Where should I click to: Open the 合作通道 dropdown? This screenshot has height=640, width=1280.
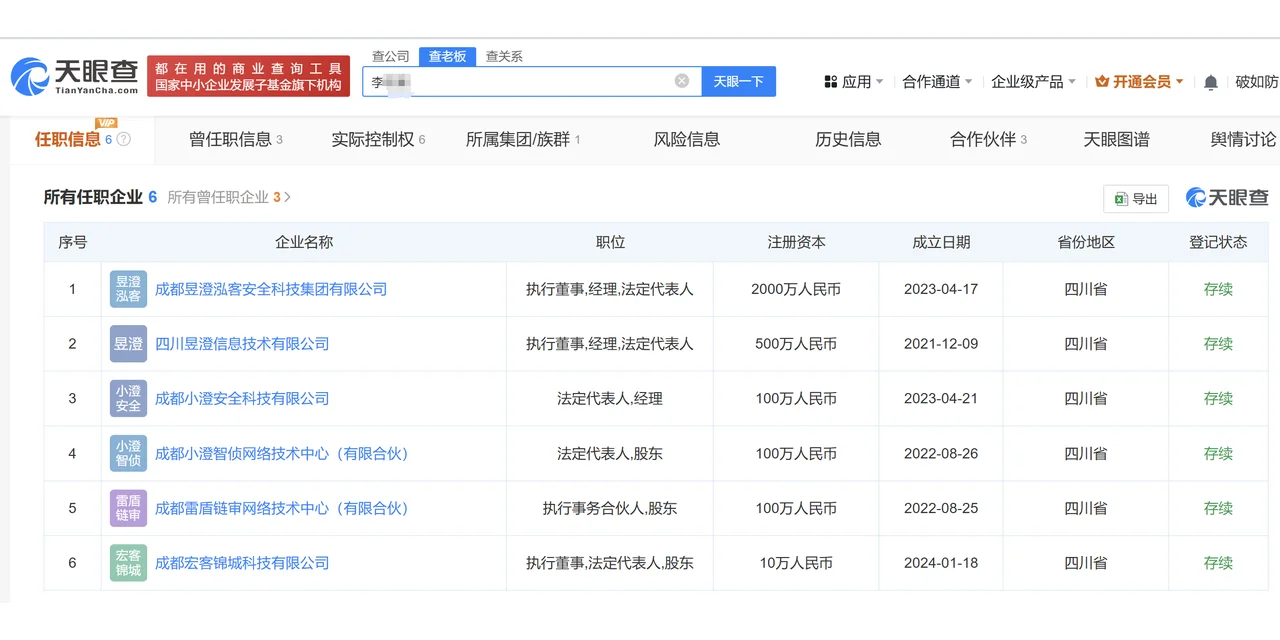(x=933, y=81)
